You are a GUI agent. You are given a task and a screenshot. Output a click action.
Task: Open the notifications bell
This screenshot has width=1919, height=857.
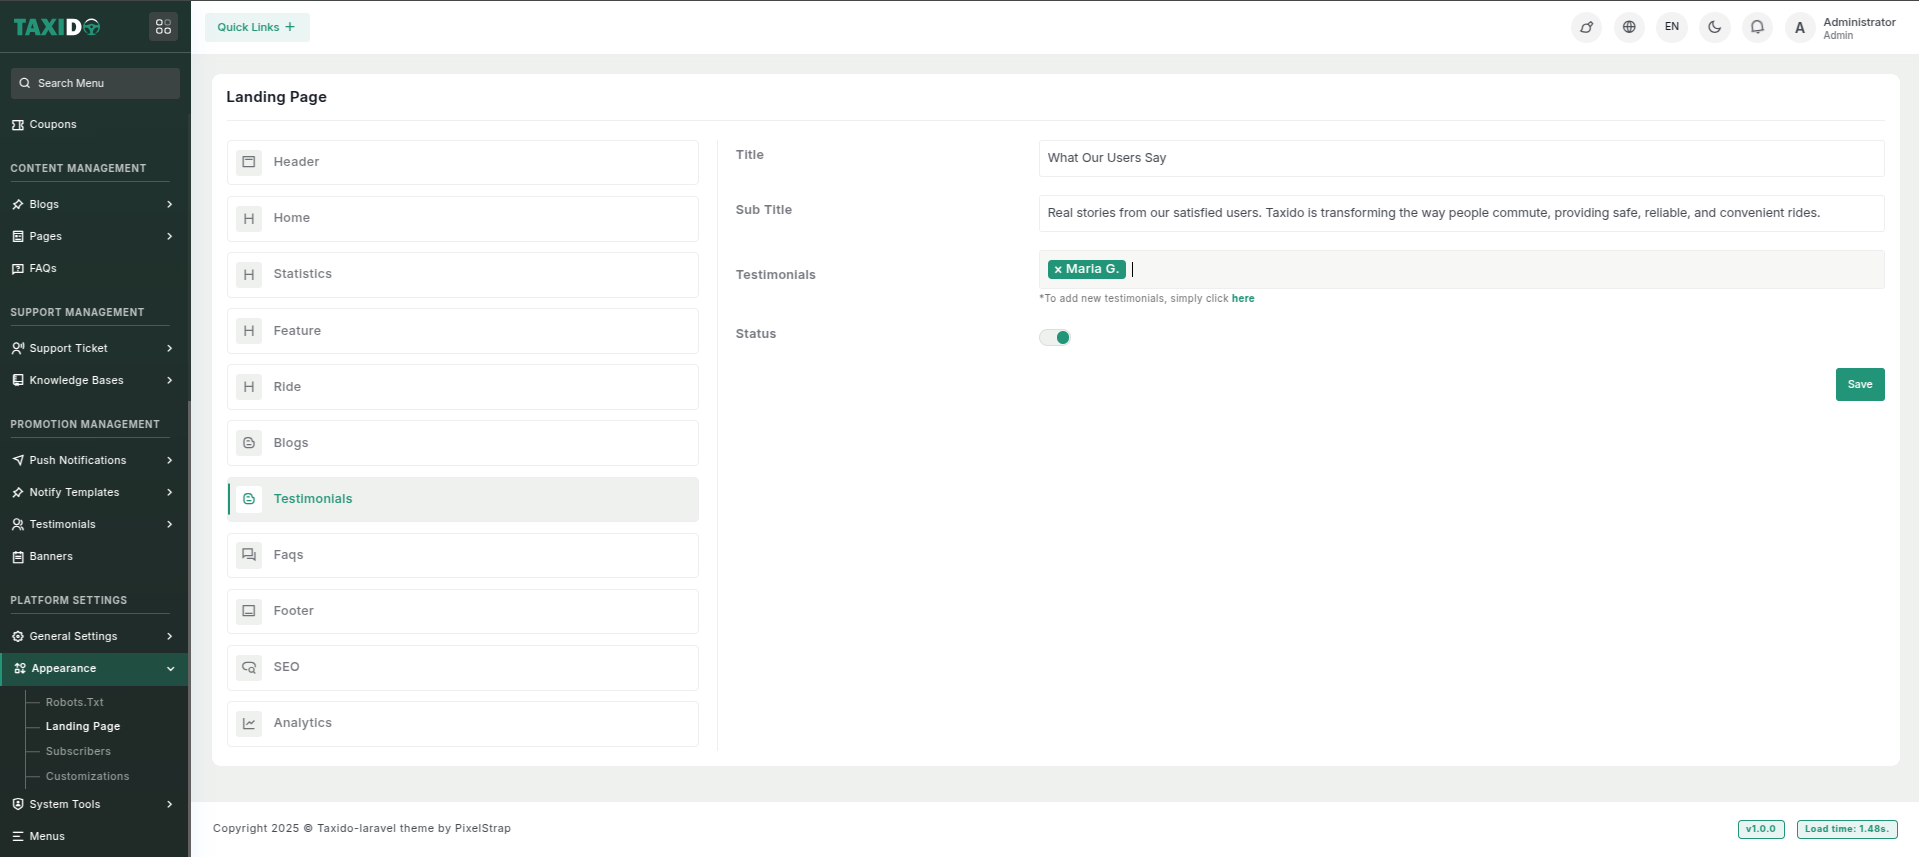[x=1757, y=27]
